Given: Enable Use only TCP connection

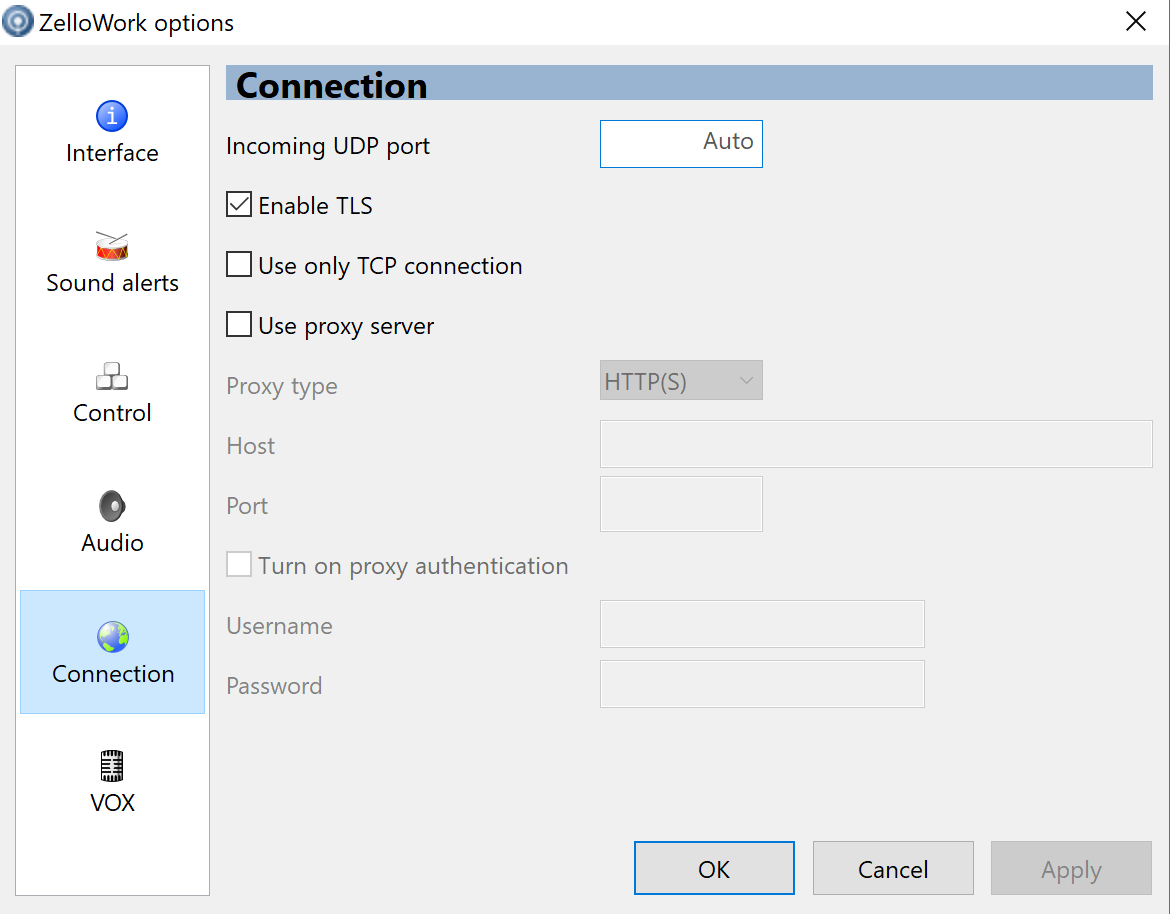Looking at the screenshot, I should 239,264.
